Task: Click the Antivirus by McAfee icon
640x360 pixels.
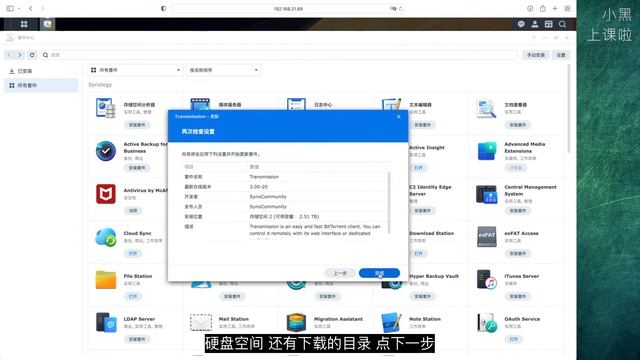Action: click(106, 194)
